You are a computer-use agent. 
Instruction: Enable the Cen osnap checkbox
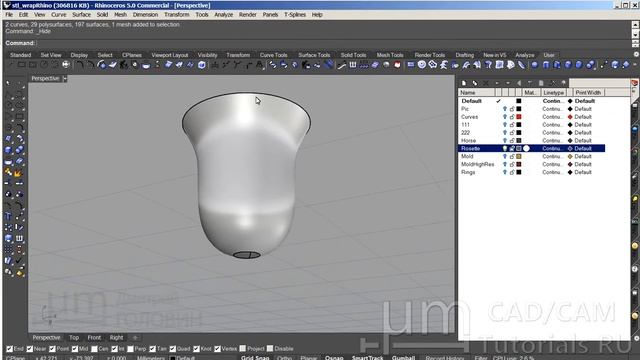coord(95,349)
